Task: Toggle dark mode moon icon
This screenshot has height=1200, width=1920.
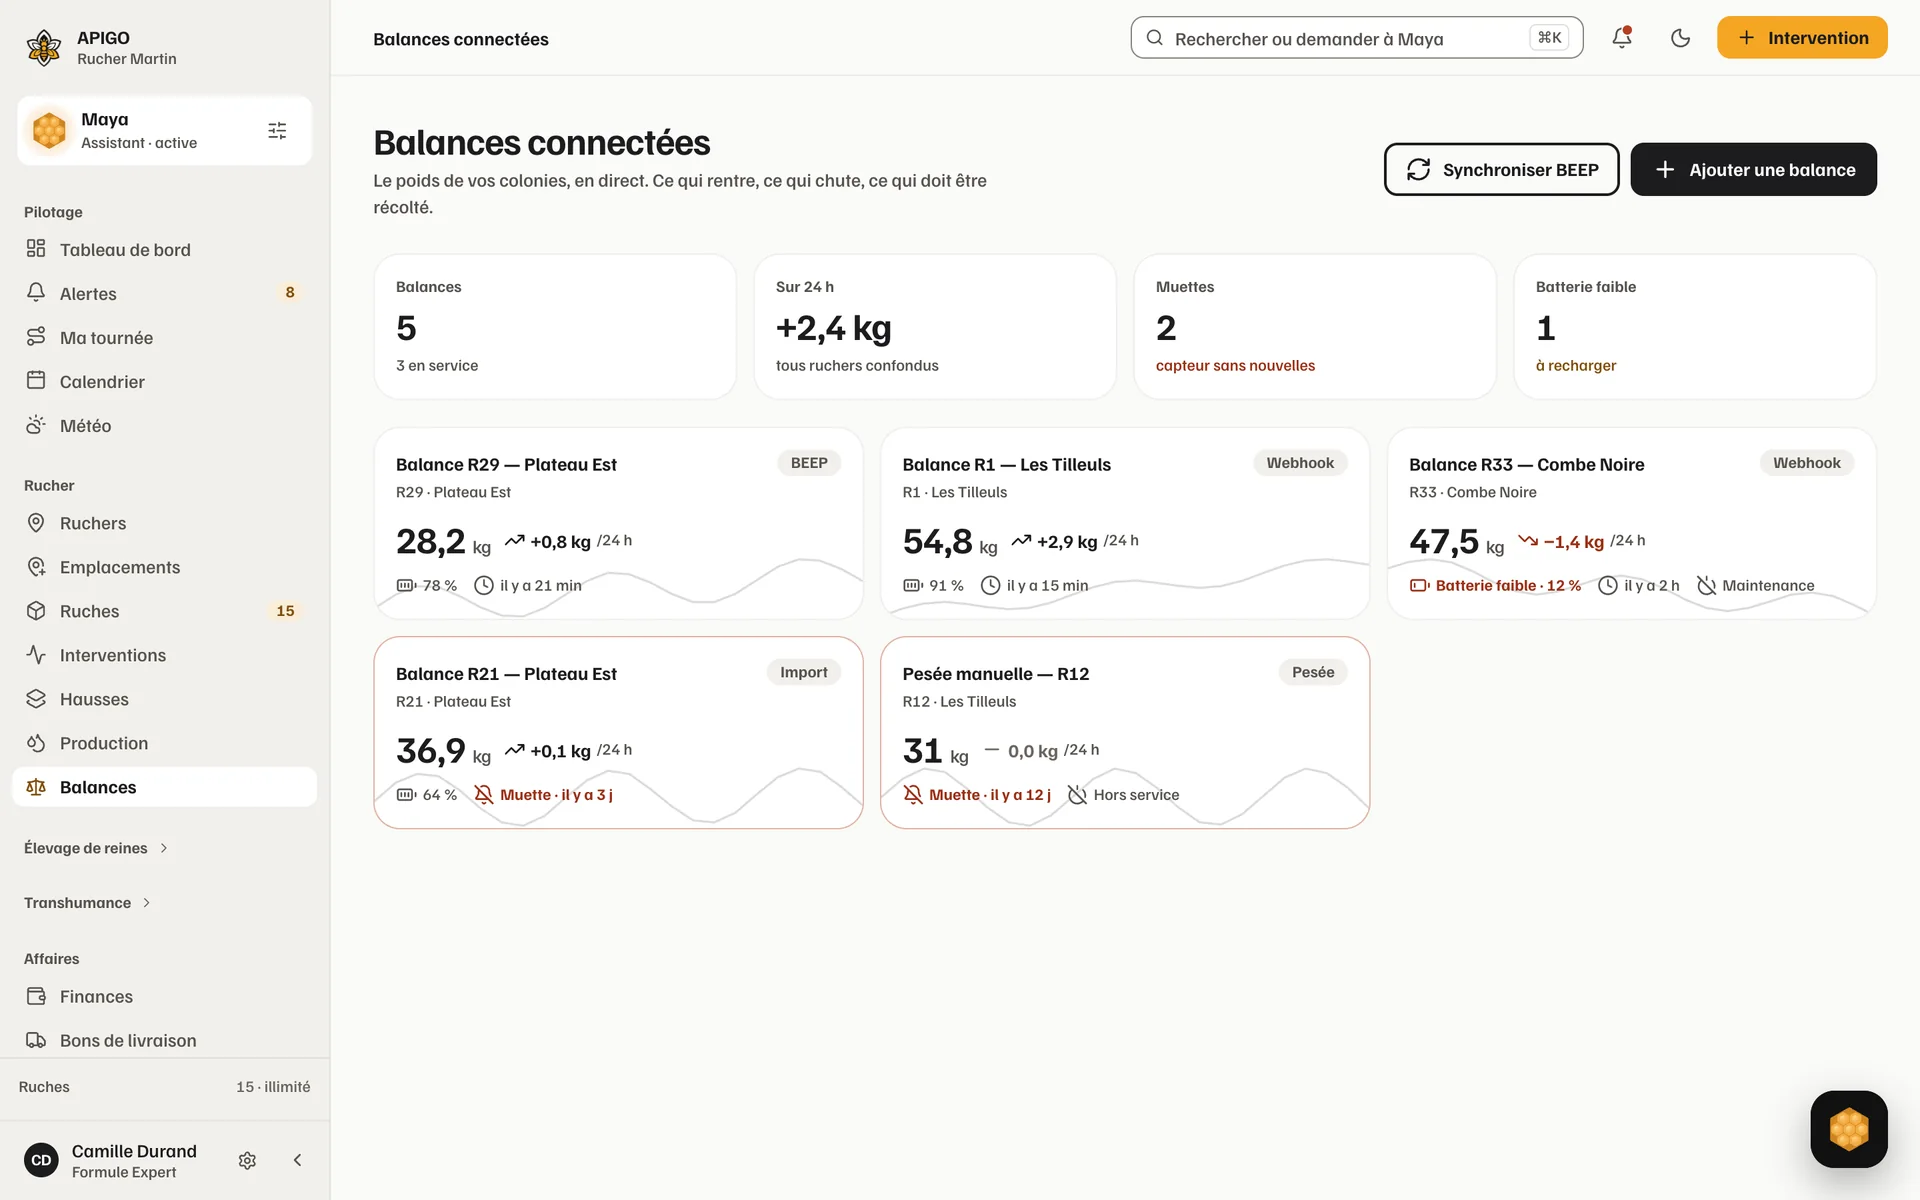Action: (x=1680, y=38)
